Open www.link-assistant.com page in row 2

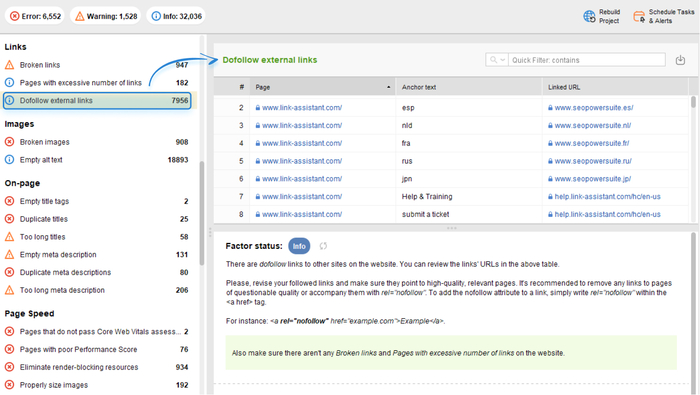coord(302,108)
